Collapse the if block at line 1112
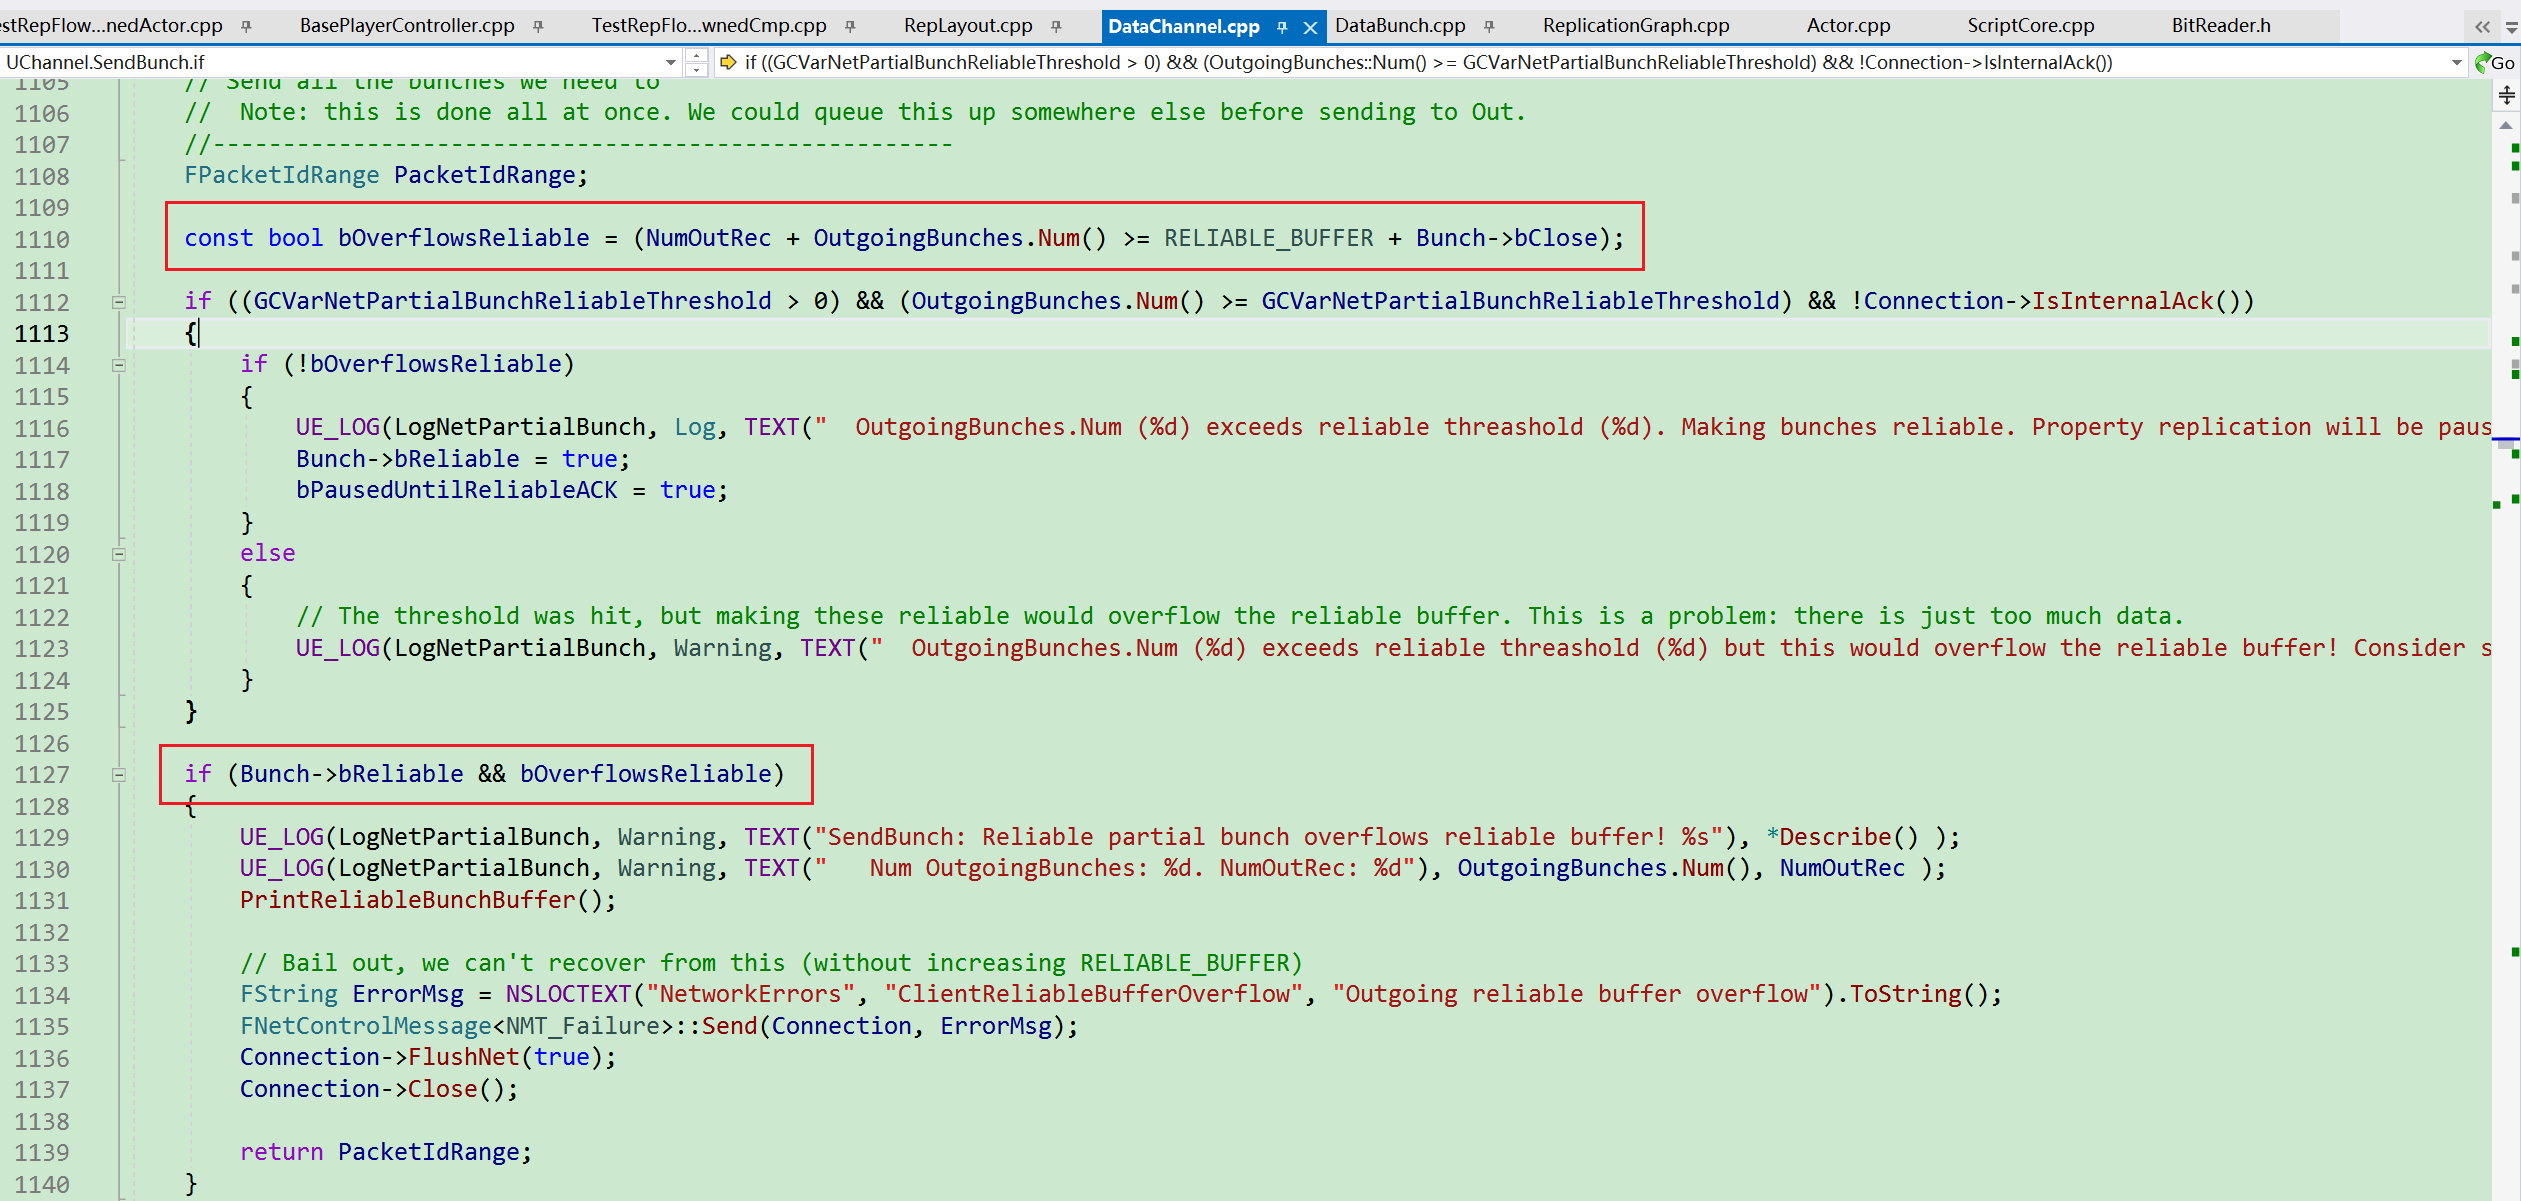The height and width of the screenshot is (1201, 2521). click(118, 302)
